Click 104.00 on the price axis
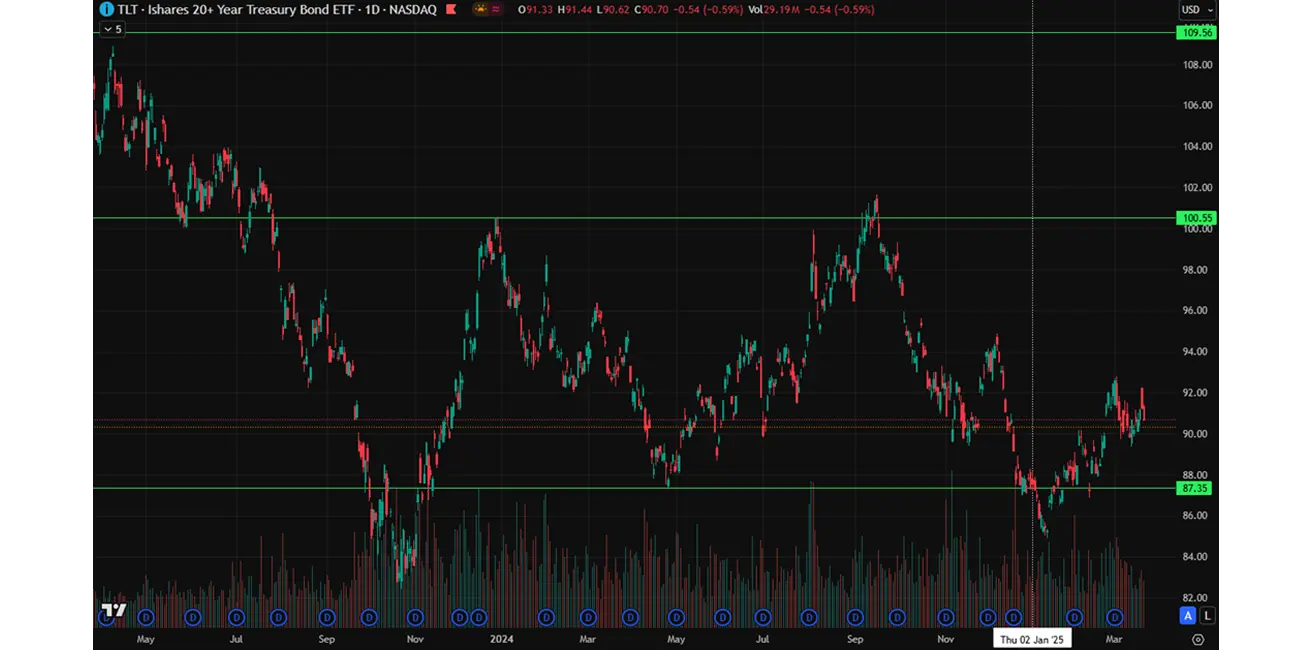This screenshot has height=650, width=1312. click(x=1198, y=146)
